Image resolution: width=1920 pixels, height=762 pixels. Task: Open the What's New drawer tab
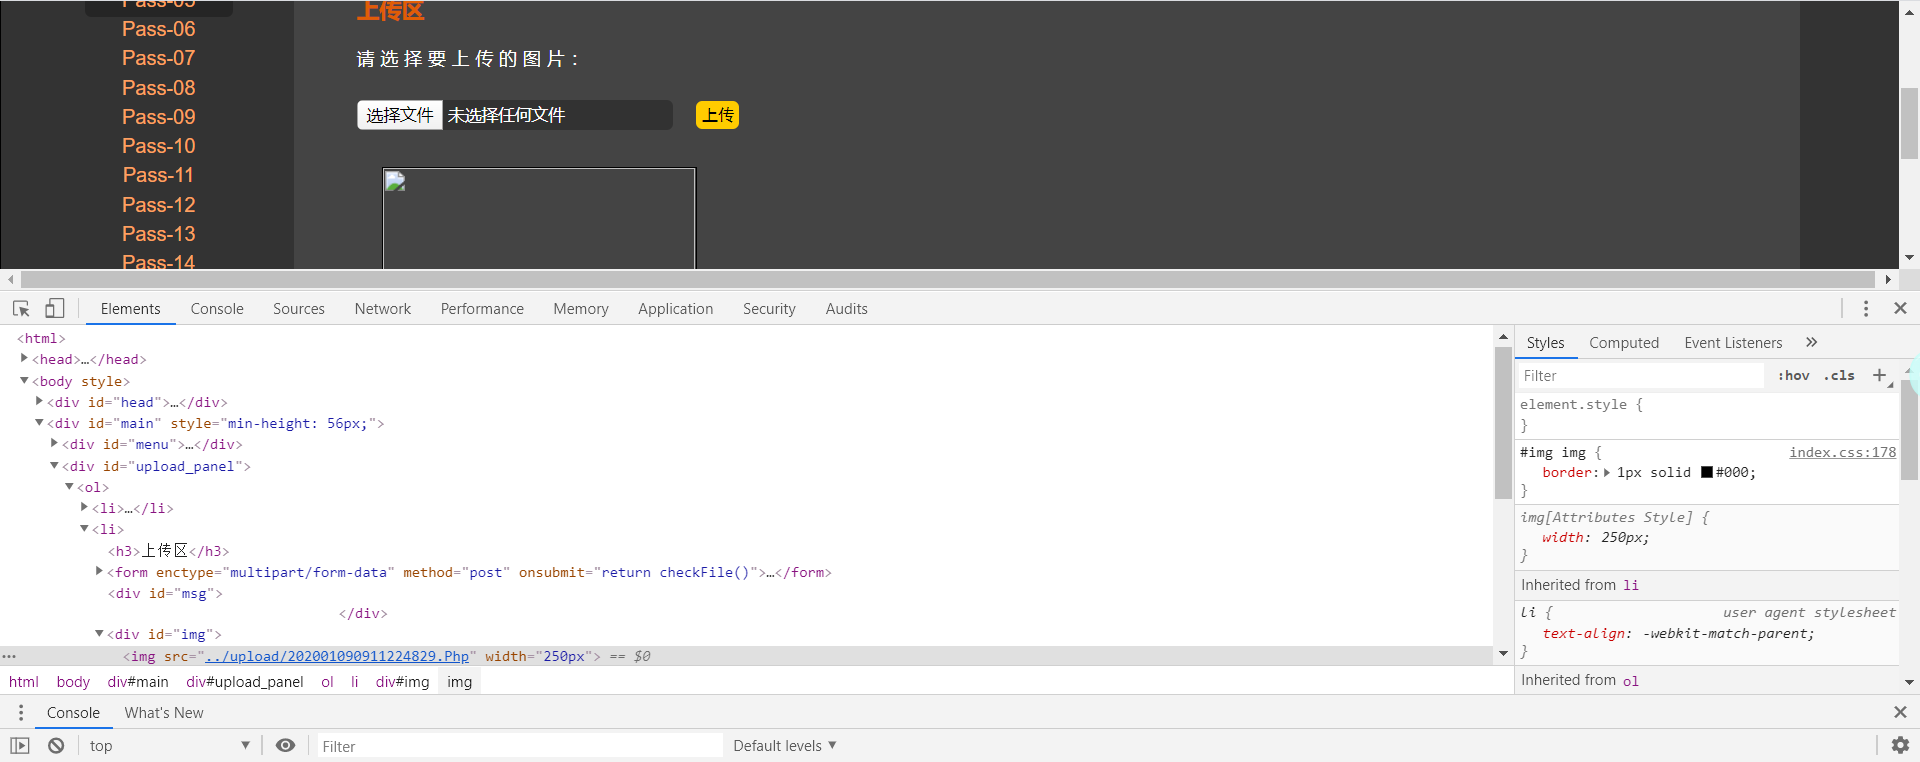(x=164, y=713)
